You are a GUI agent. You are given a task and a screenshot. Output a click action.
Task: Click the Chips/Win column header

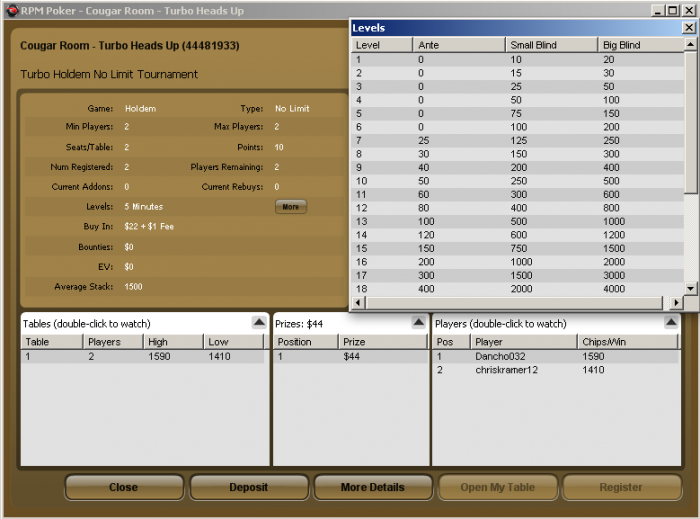click(x=628, y=342)
